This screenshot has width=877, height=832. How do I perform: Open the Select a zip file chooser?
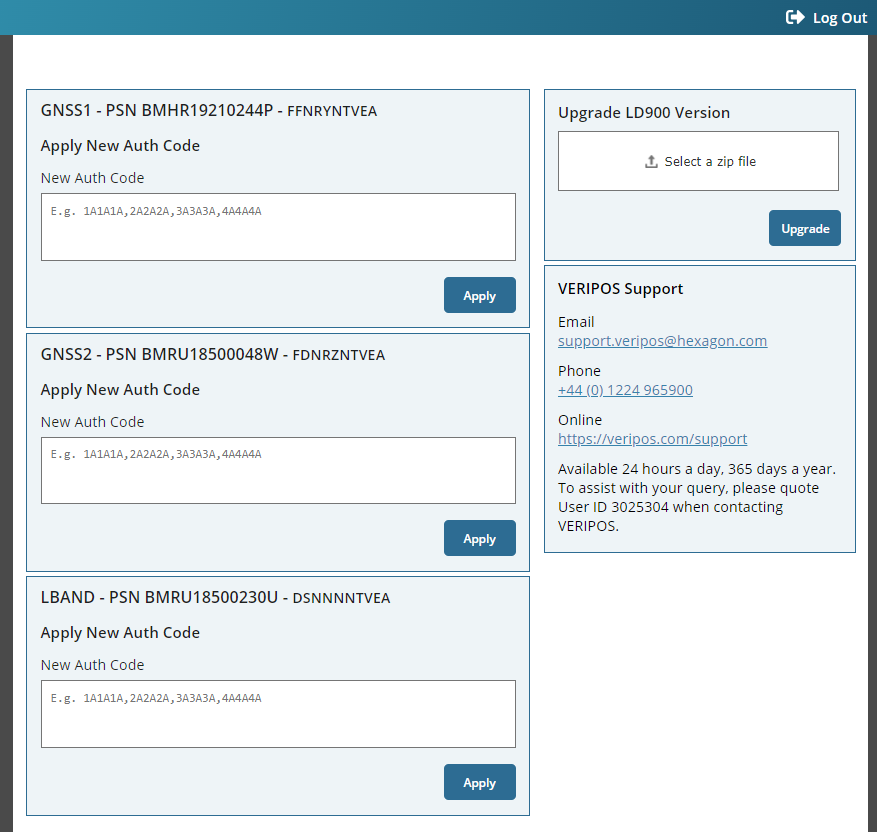pyautogui.click(x=698, y=160)
